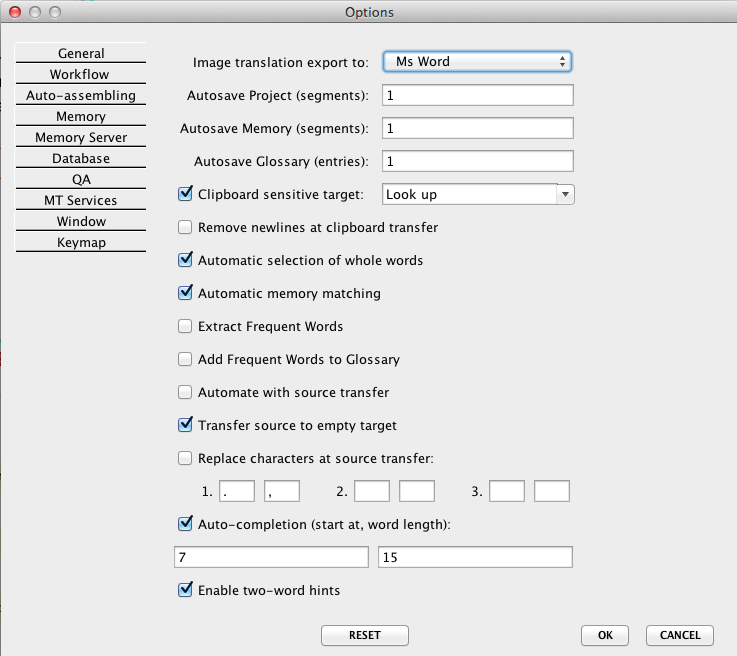Screen dimensions: 737x656
Task: Check Add Frequent Words to Glossary
Action: (185, 360)
